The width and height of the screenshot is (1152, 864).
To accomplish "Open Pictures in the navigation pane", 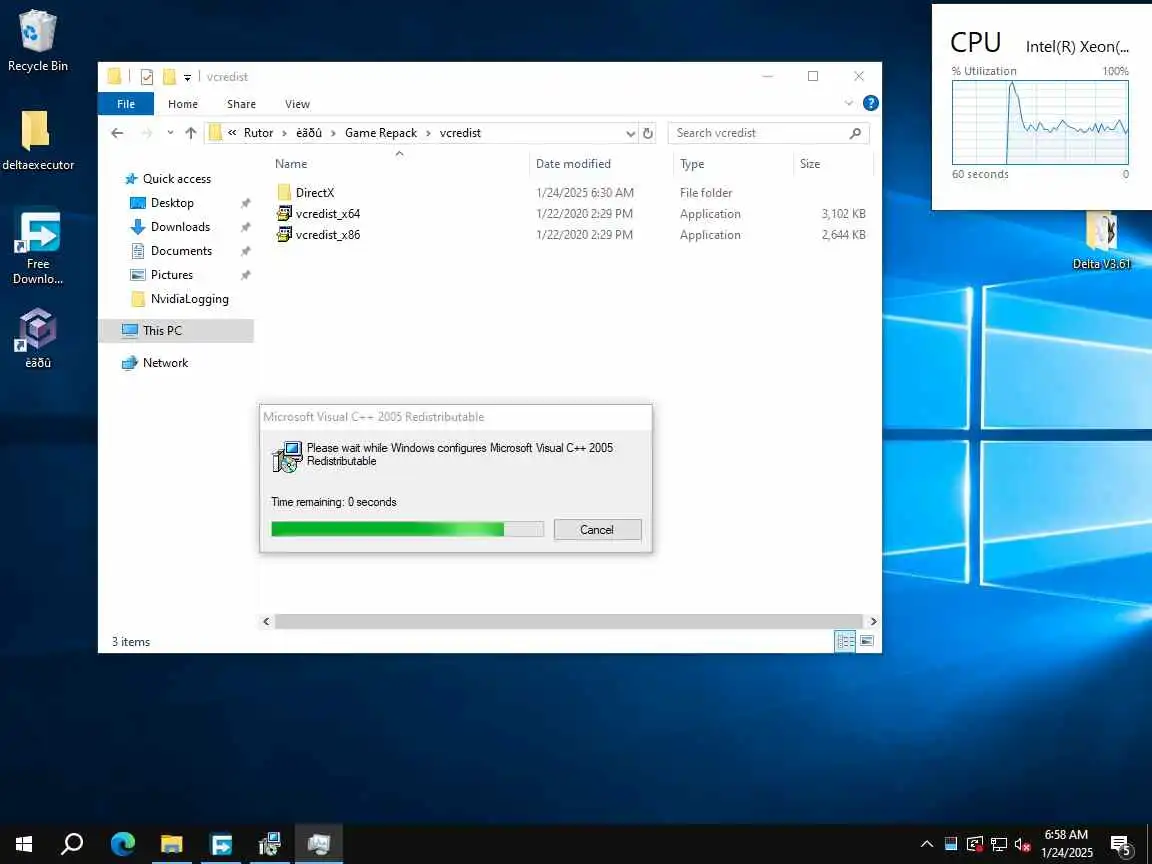I will pyautogui.click(x=171, y=275).
